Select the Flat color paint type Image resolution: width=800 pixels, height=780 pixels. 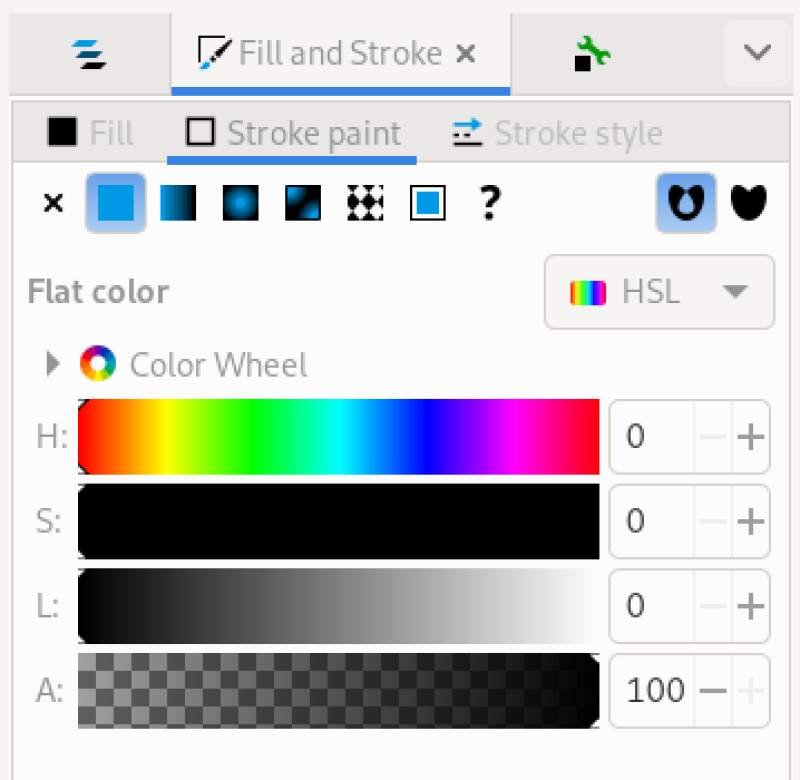pyautogui.click(x=115, y=203)
